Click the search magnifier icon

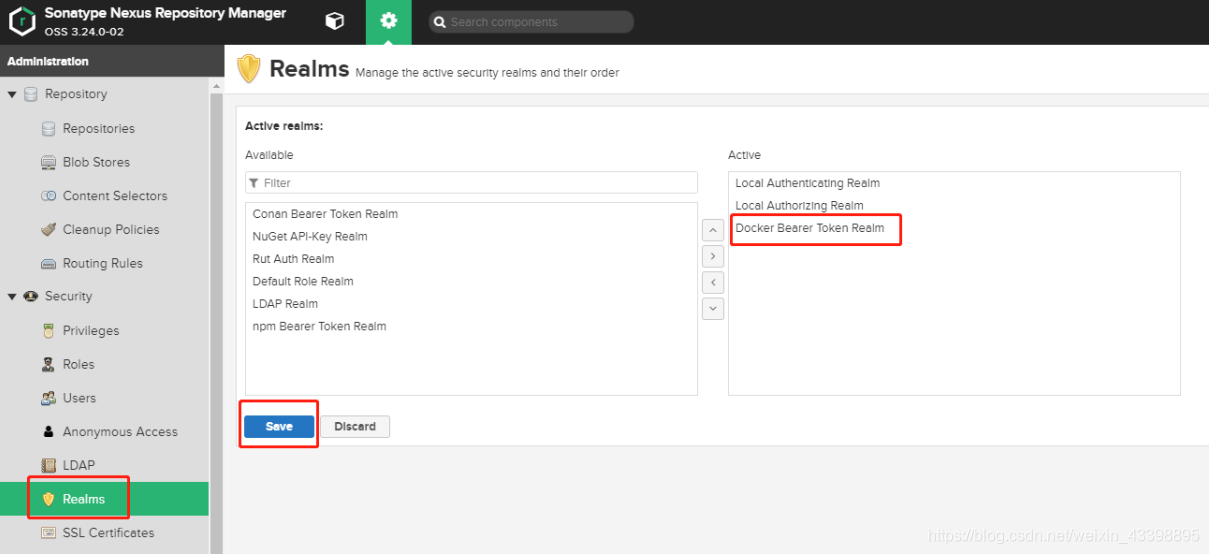tap(439, 22)
